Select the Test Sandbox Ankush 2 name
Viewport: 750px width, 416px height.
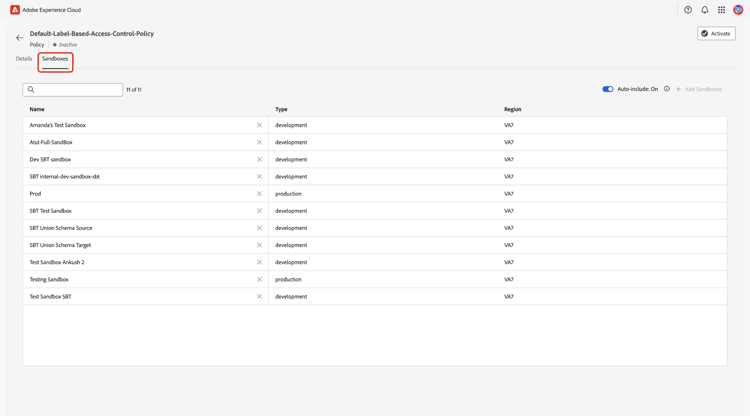point(57,263)
